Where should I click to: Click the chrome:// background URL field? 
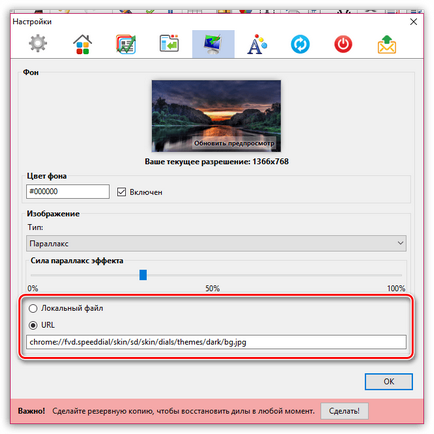(x=216, y=342)
